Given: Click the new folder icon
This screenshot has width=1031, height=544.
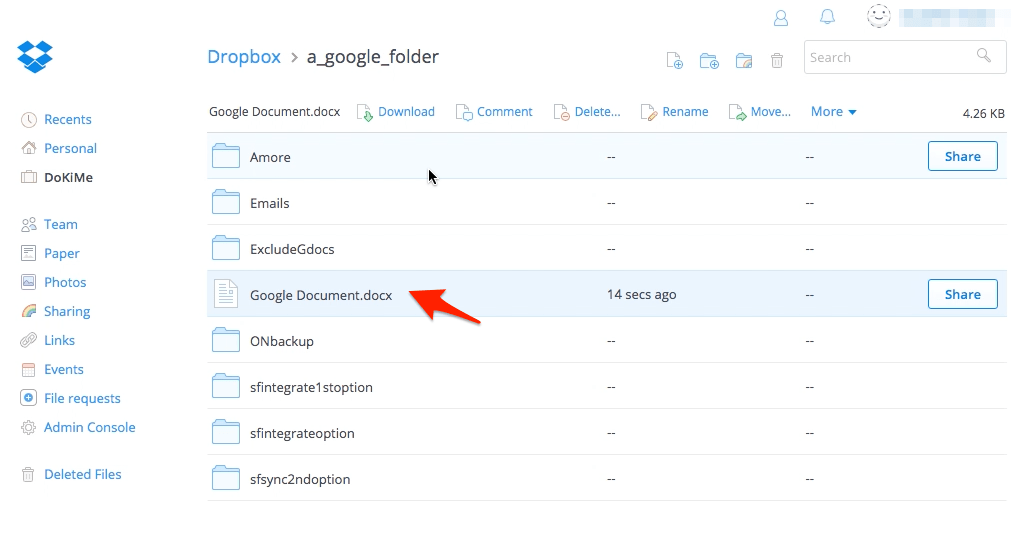Looking at the screenshot, I should (709, 61).
